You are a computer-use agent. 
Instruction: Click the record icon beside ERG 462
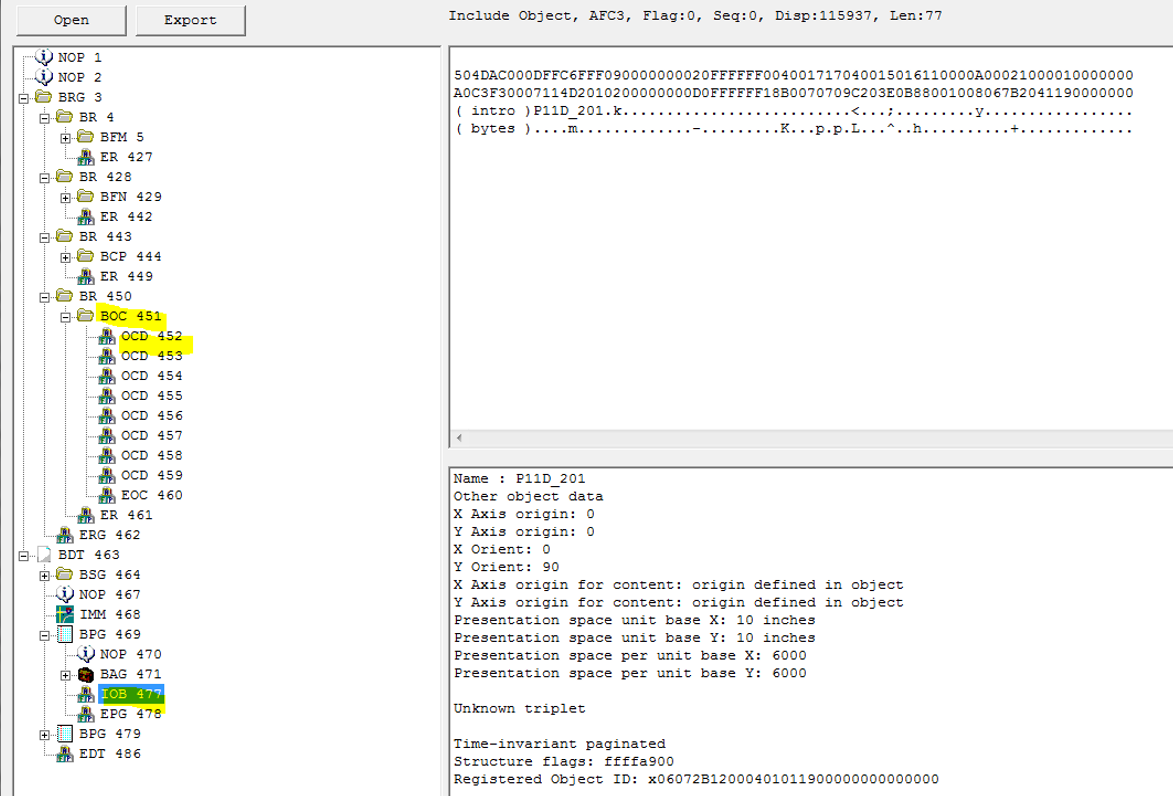click(65, 535)
